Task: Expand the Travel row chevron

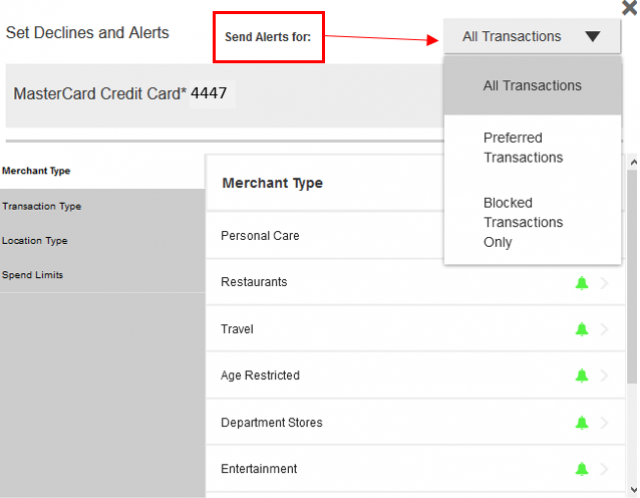Action: tap(604, 329)
